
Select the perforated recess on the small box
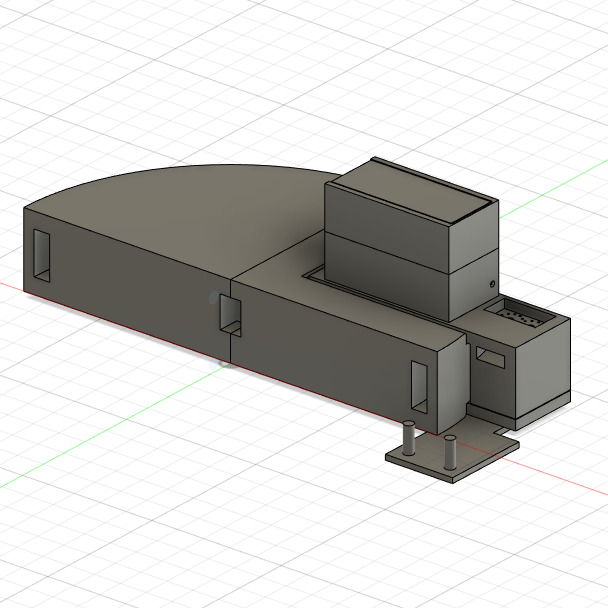tap(519, 313)
